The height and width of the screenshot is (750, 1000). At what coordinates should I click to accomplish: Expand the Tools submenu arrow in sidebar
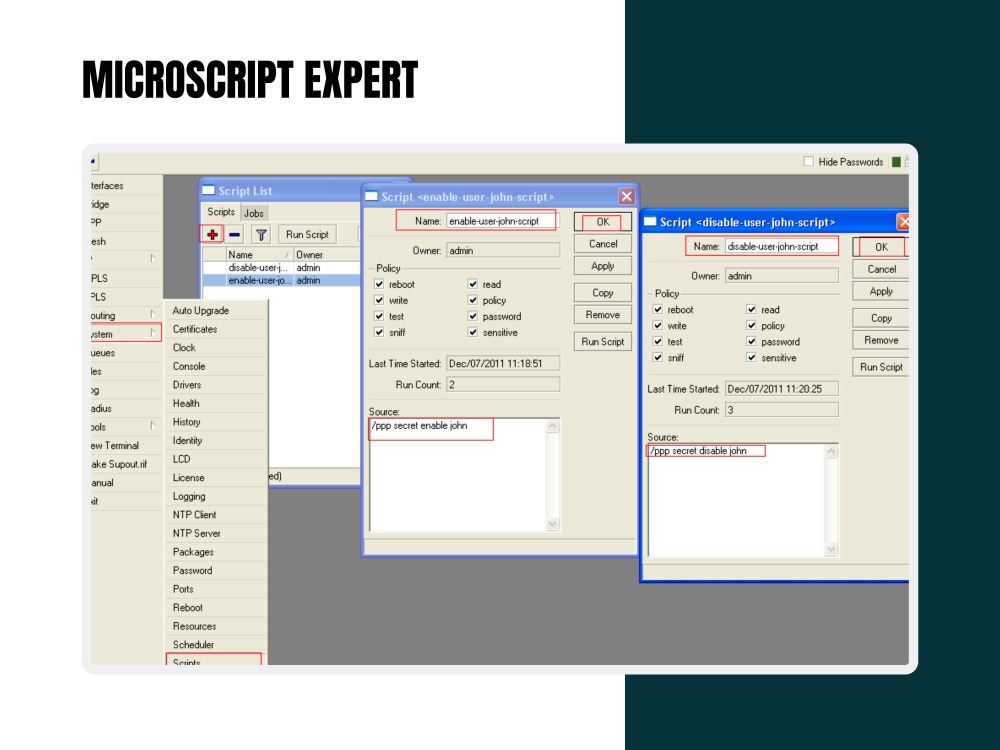point(152,425)
